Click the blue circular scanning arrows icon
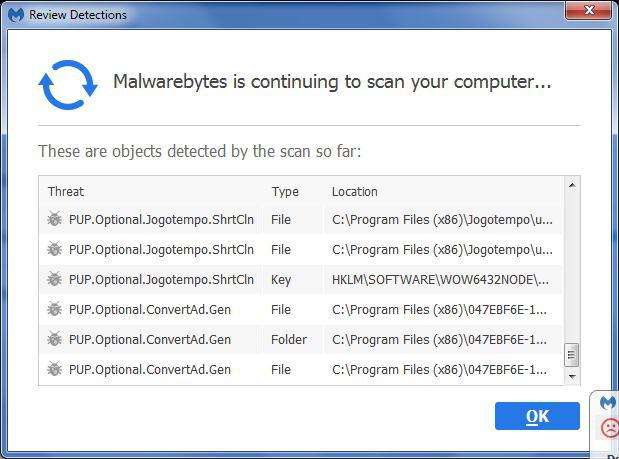This screenshot has width=619, height=459. 68,85
